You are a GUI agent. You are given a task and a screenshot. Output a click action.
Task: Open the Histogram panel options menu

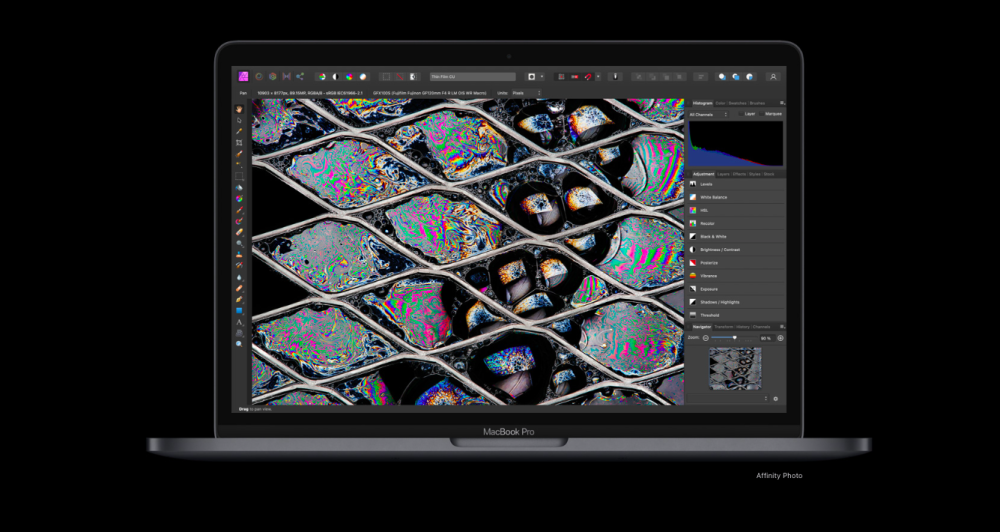point(782,103)
